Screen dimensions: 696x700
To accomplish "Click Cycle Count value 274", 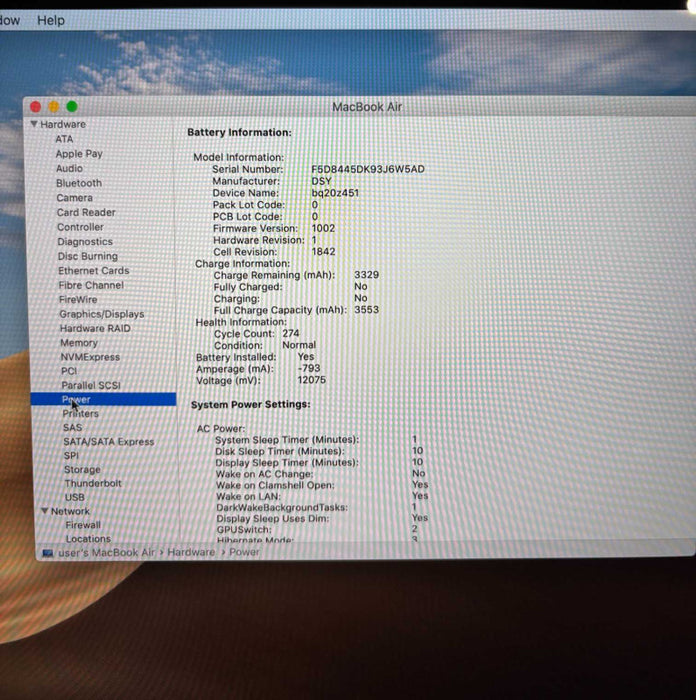I will [291, 333].
